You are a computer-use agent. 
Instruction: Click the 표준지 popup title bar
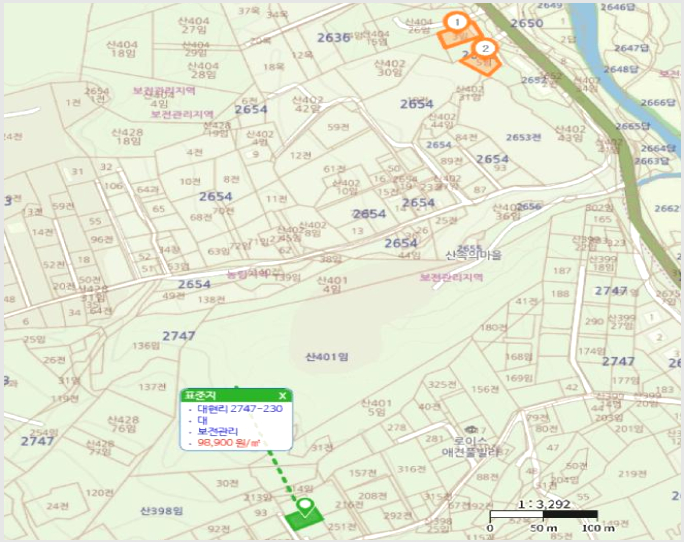(x=236, y=395)
